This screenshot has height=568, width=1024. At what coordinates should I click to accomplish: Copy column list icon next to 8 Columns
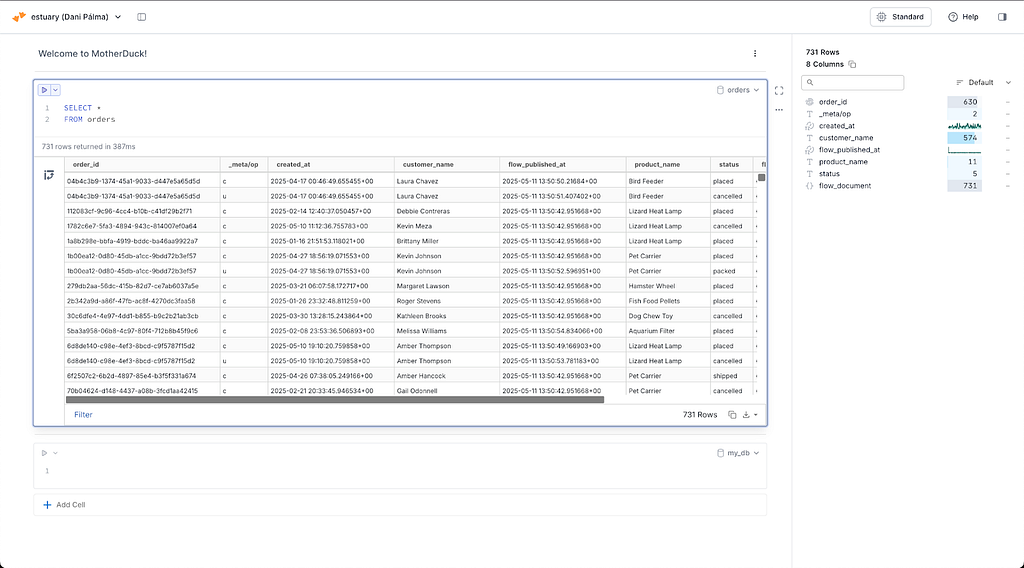click(852, 64)
